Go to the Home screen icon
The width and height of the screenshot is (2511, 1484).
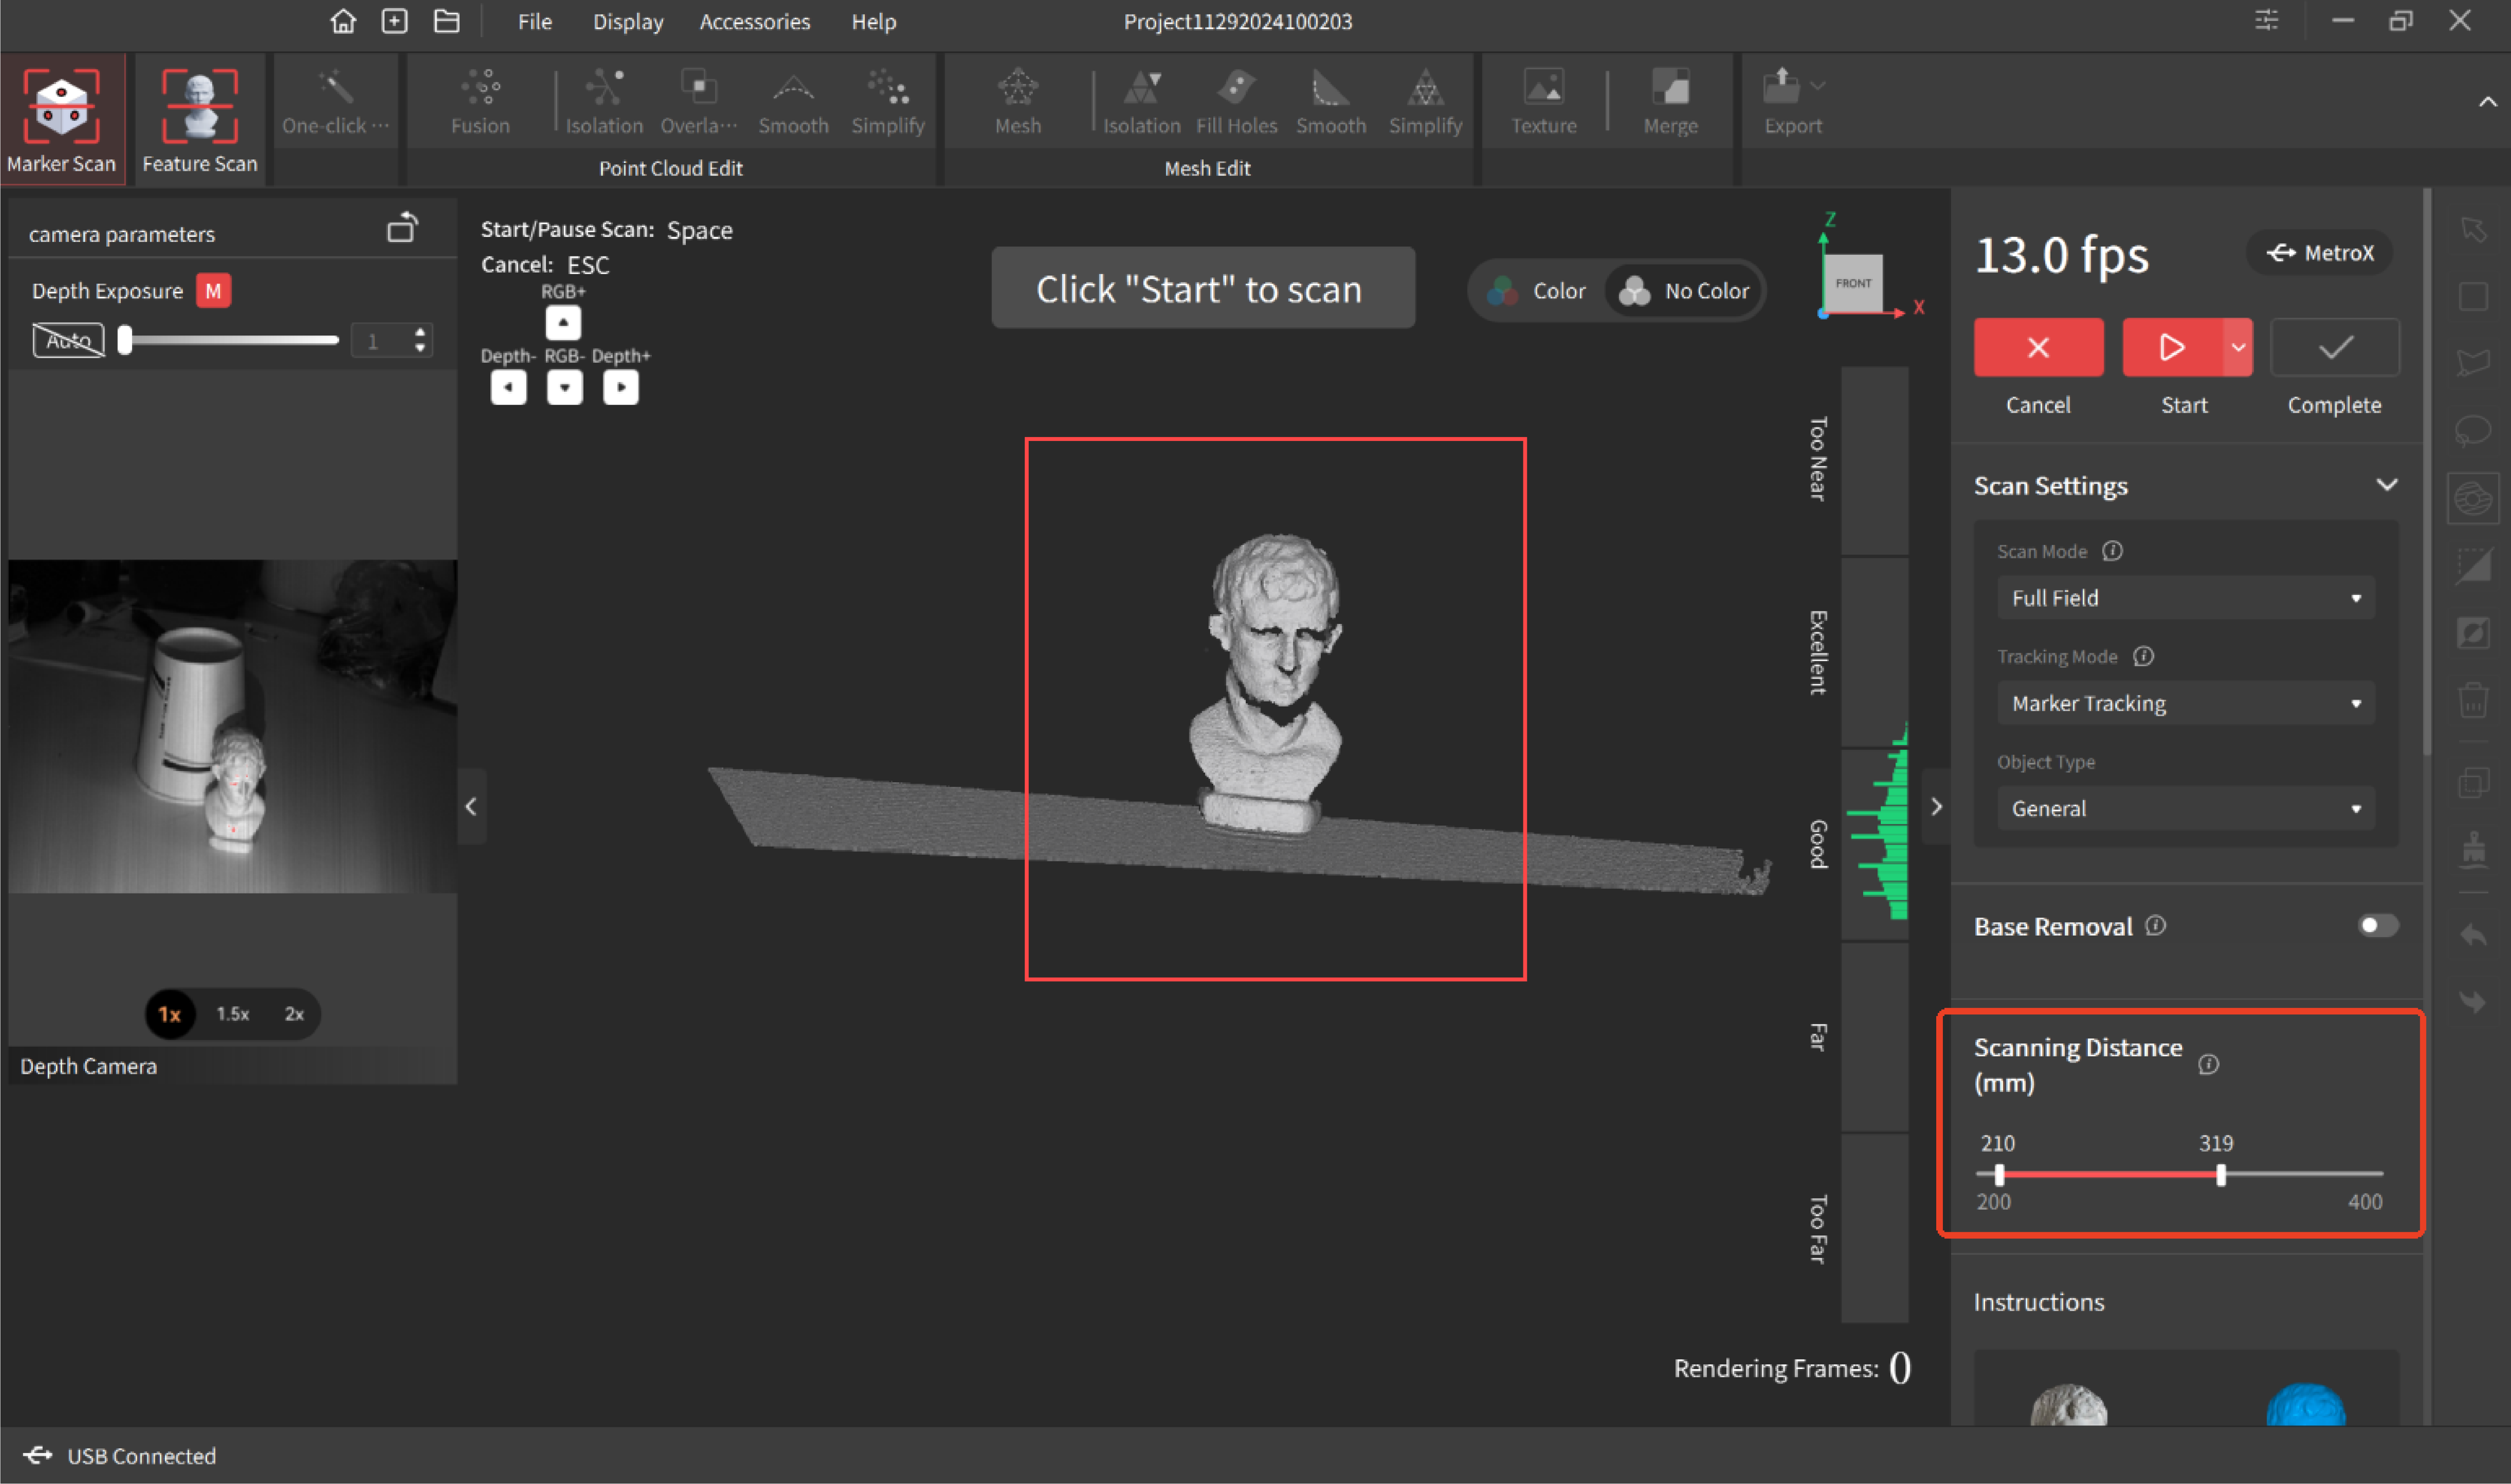tap(343, 21)
